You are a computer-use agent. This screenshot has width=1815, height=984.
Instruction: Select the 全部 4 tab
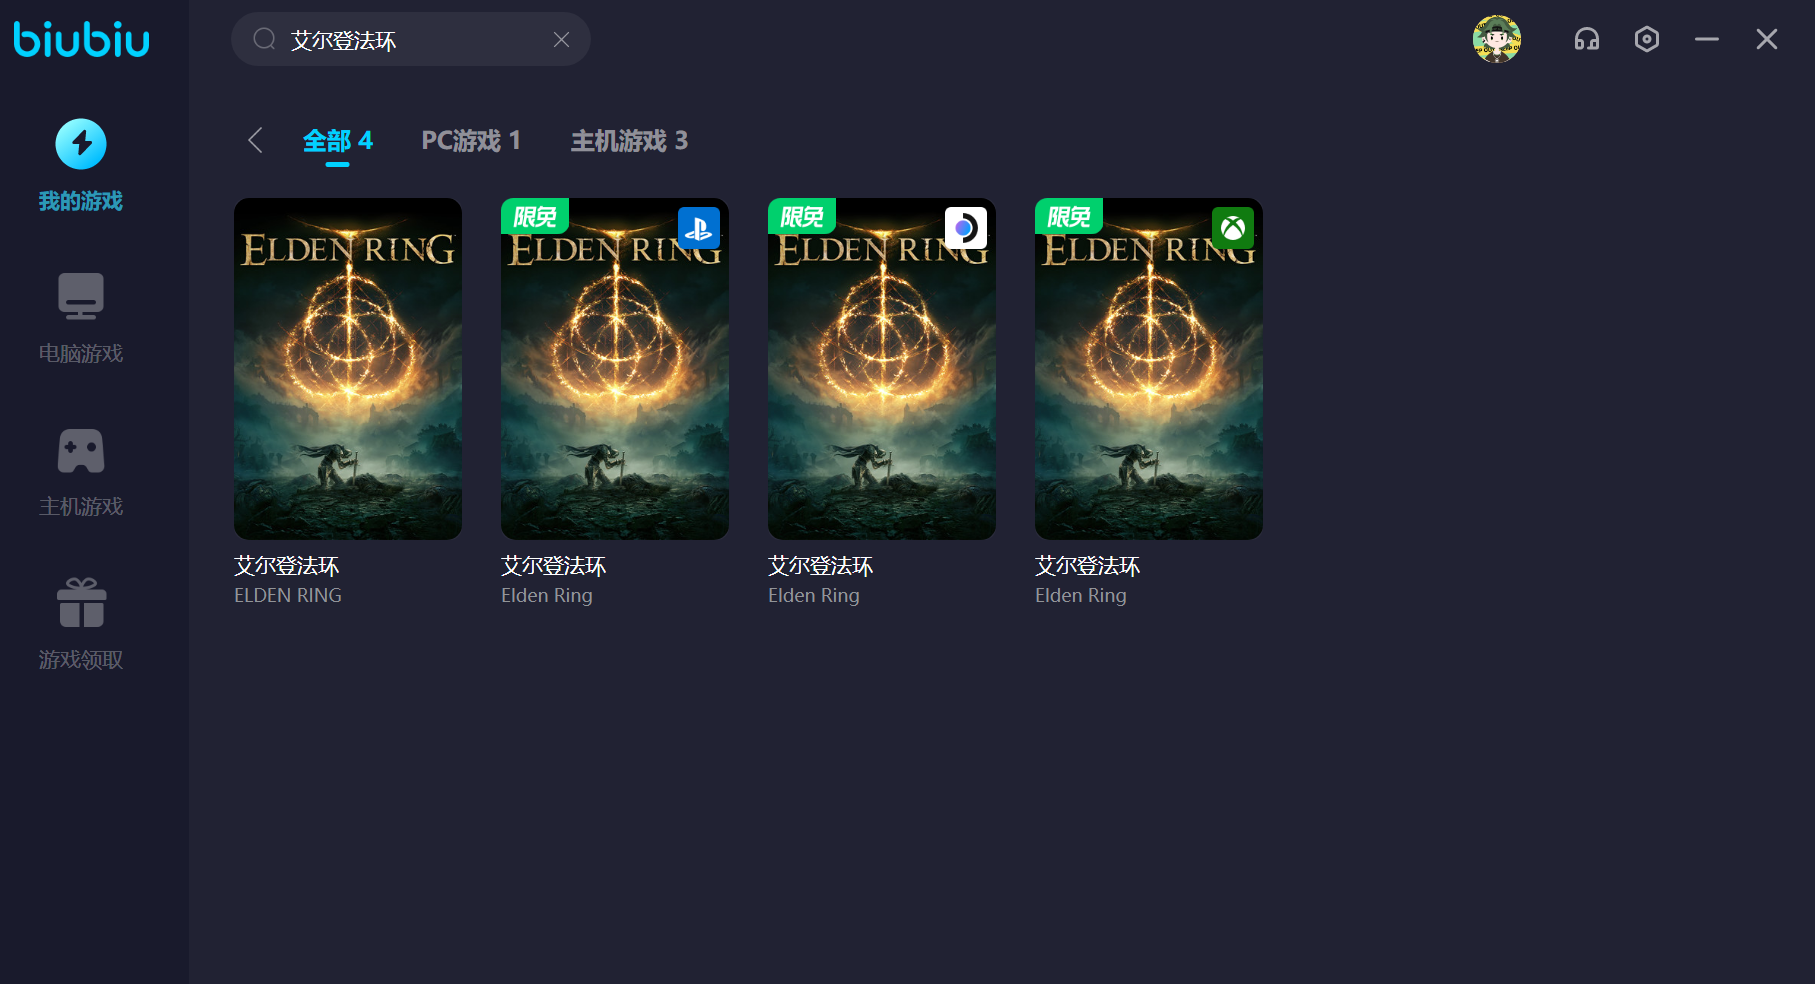click(338, 141)
